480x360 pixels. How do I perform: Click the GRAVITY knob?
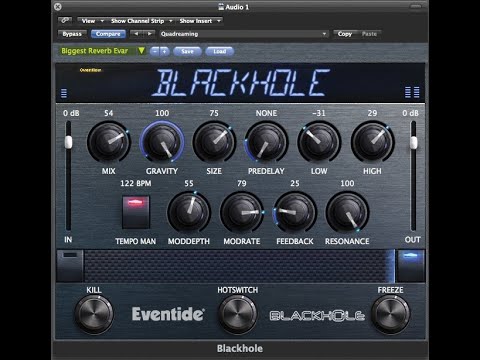click(162, 142)
